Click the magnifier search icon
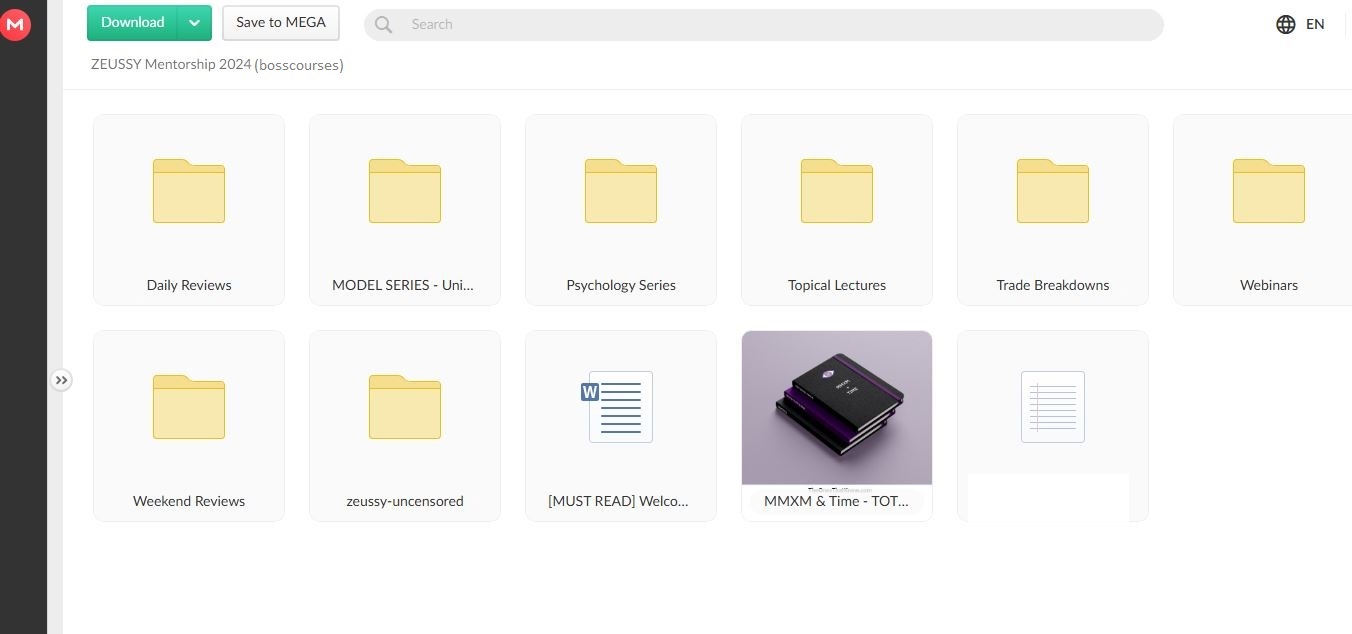This screenshot has height=634, width=1352. point(384,25)
